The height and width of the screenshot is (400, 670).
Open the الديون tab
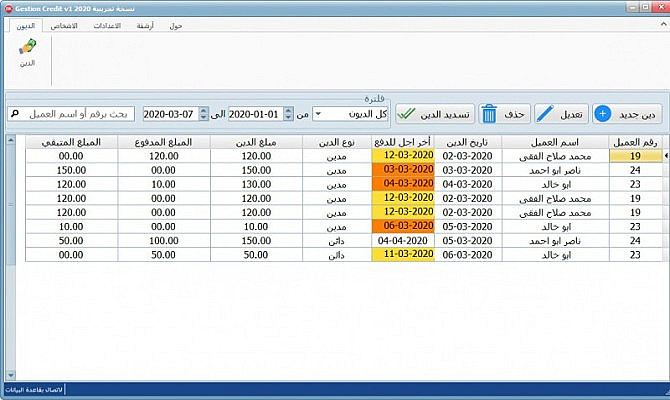point(26,26)
